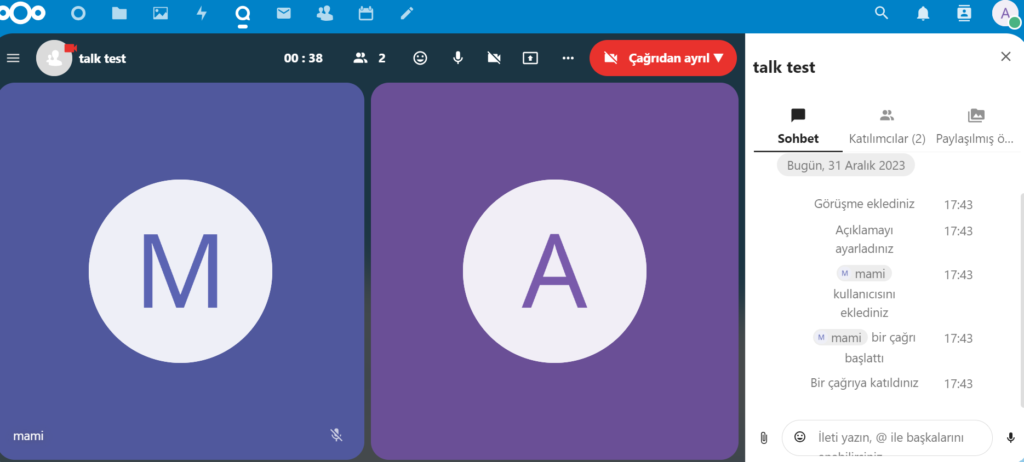The width and height of the screenshot is (1024, 462).
Task: Click the participants count button showing 2
Action: (370, 58)
